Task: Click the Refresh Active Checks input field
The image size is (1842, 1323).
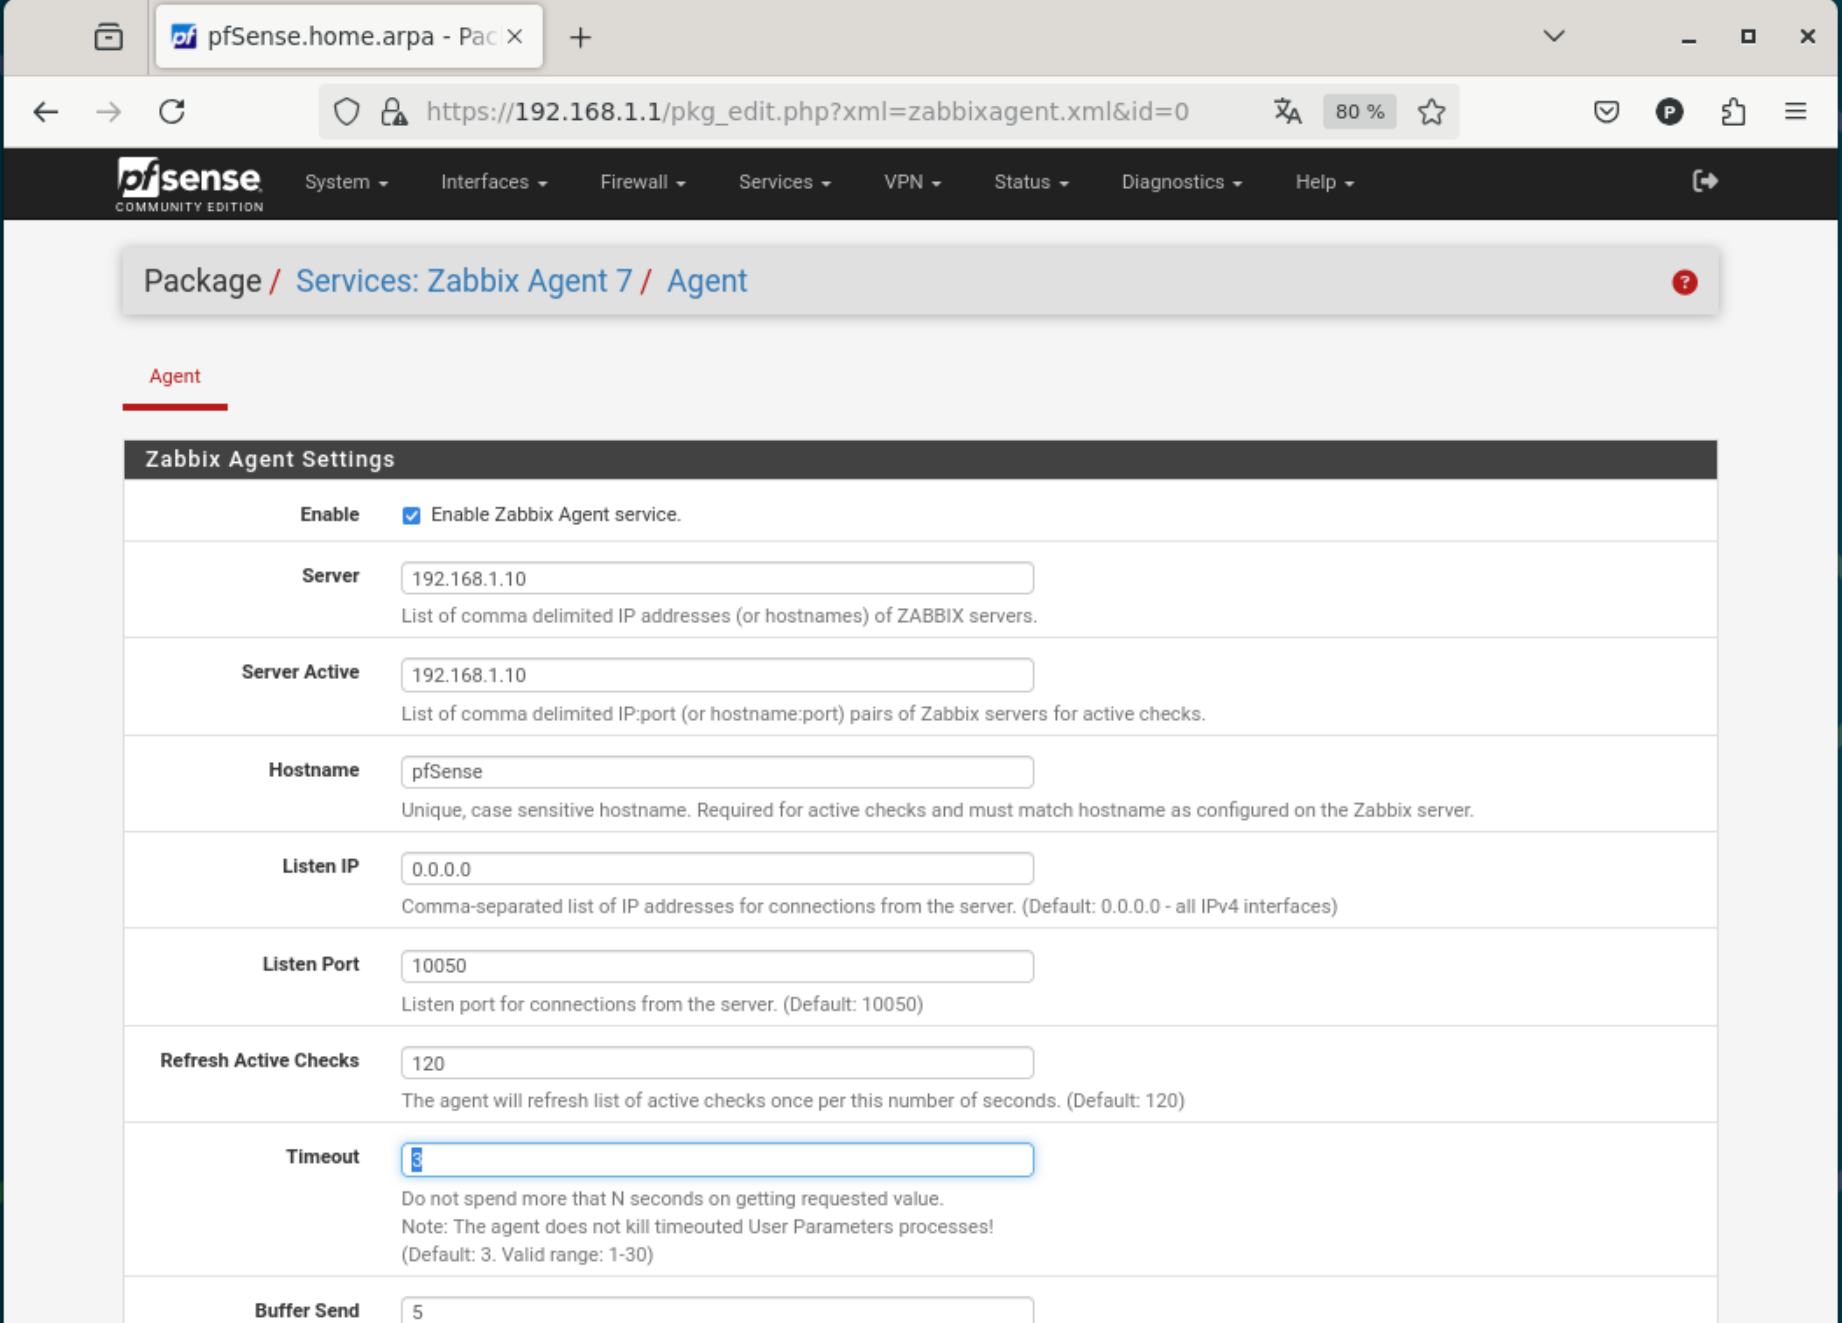Action: [717, 1063]
